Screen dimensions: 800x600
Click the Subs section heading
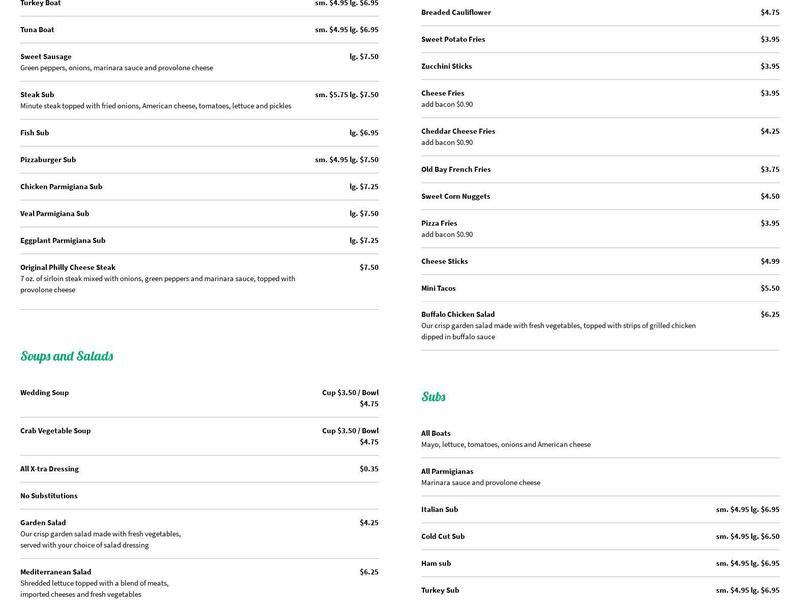click(433, 397)
